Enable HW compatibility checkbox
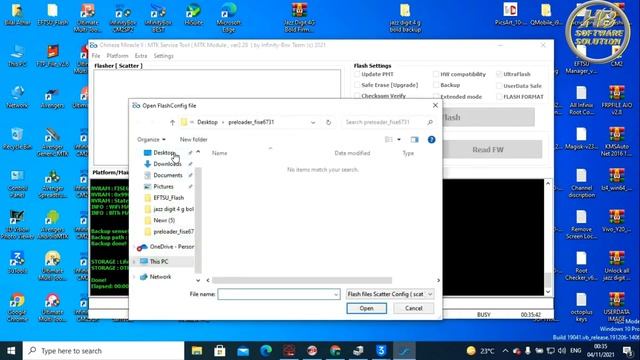This screenshot has width=640, height=360. tap(436, 74)
